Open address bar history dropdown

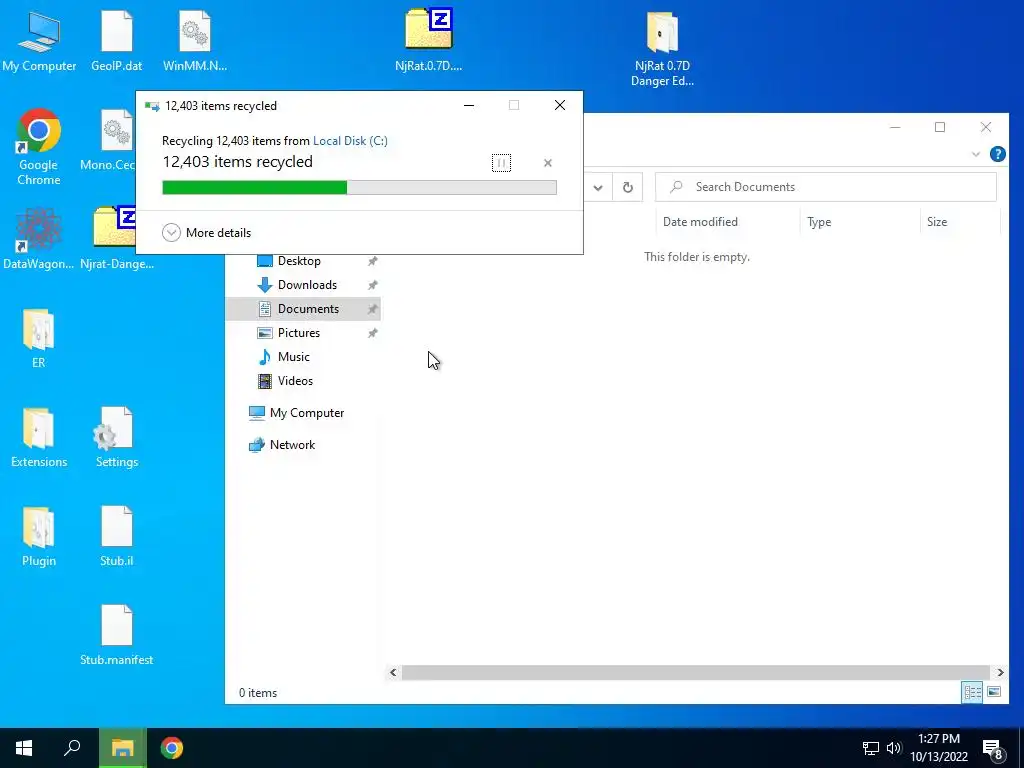pos(598,187)
